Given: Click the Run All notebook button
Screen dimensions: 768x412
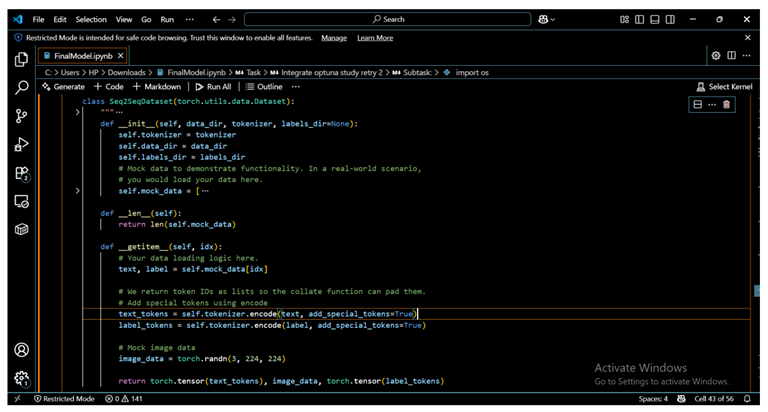Looking at the screenshot, I should (x=212, y=87).
